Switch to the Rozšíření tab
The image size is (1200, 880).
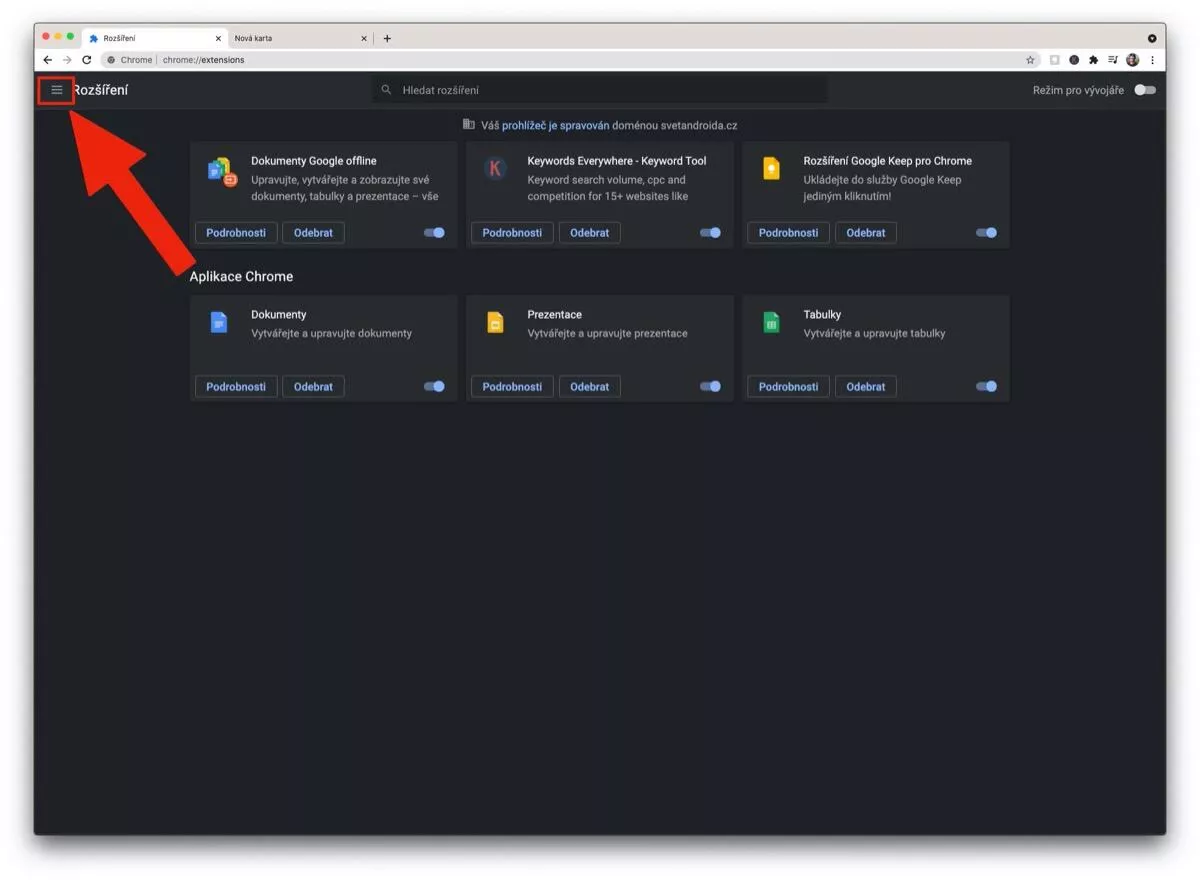point(154,38)
